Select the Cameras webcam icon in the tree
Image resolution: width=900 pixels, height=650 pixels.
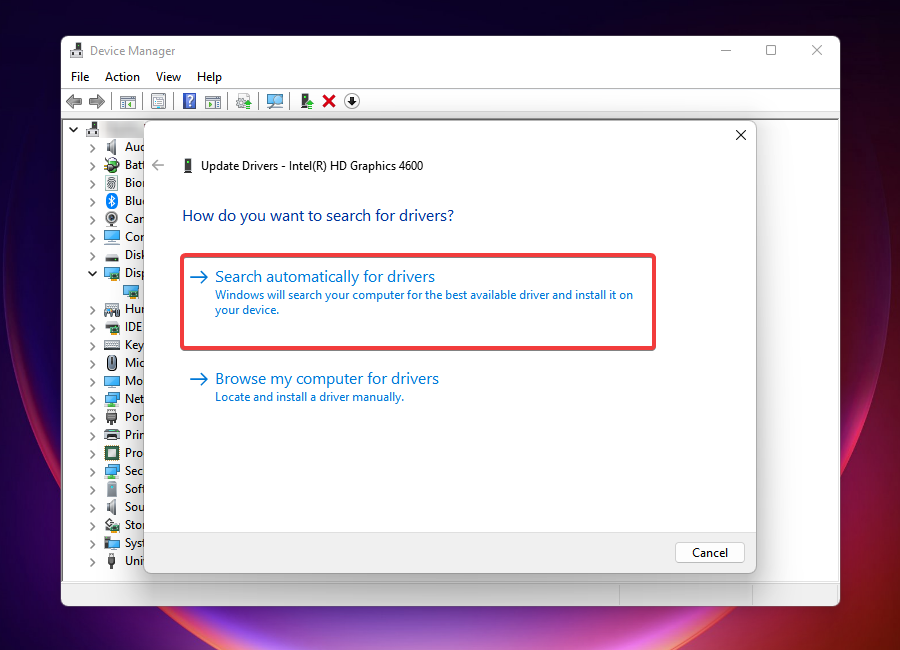tap(111, 219)
